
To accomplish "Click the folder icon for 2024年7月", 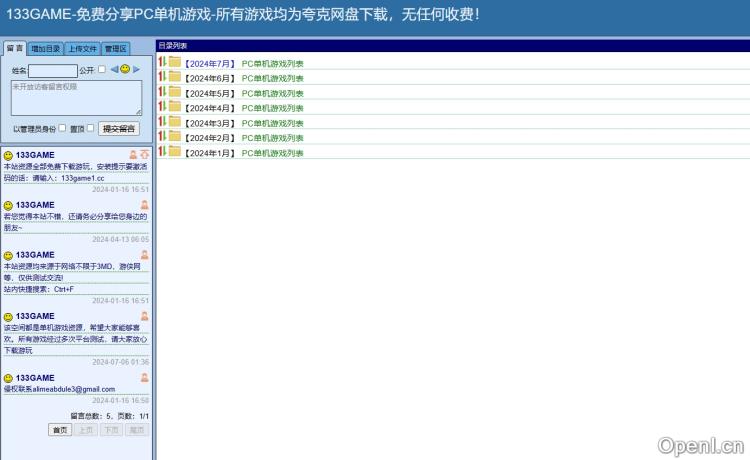I will pyautogui.click(x=175, y=63).
